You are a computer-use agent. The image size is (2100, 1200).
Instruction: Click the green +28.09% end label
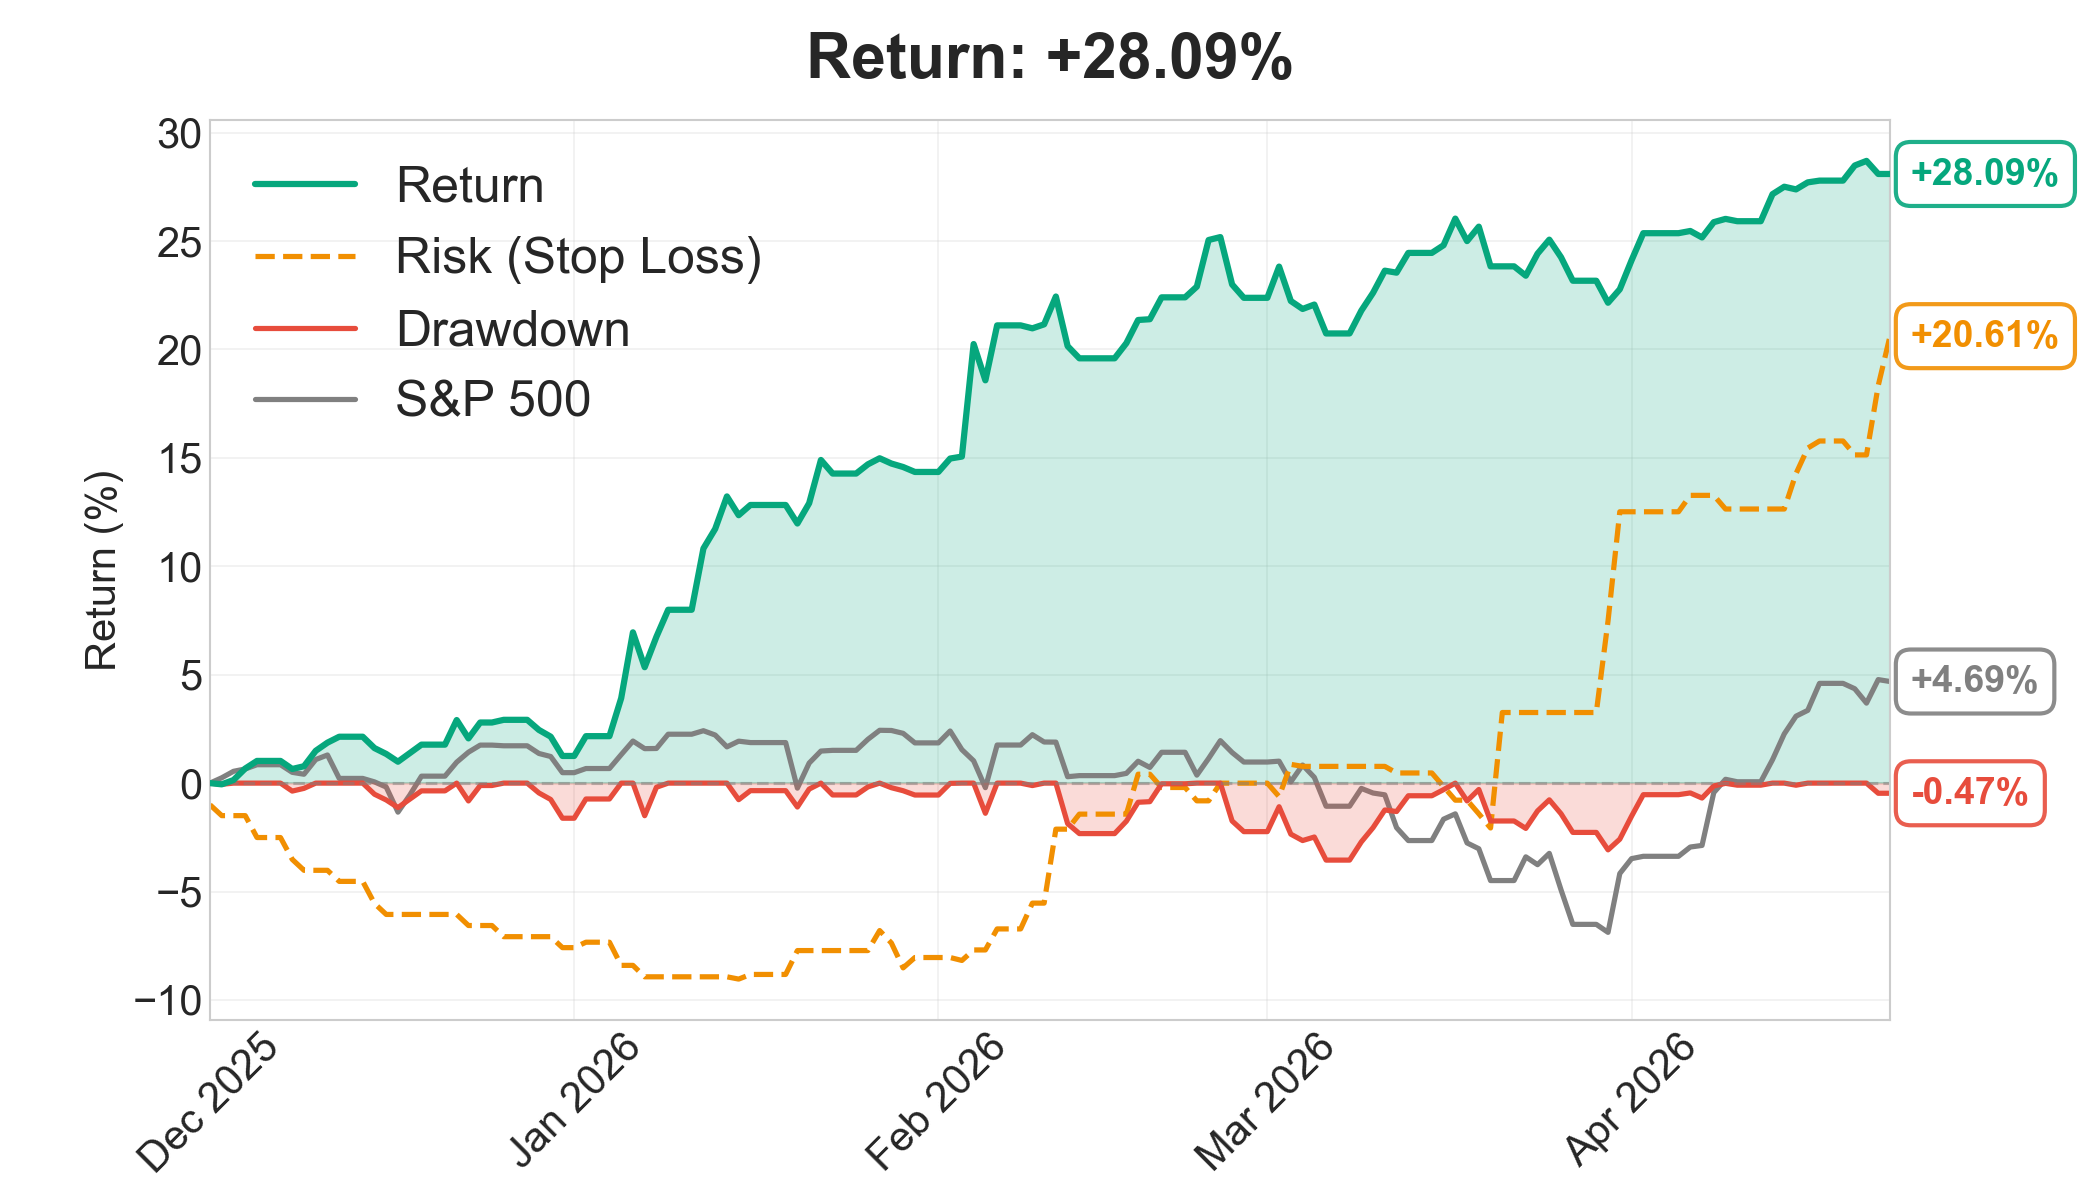pos(1984,173)
